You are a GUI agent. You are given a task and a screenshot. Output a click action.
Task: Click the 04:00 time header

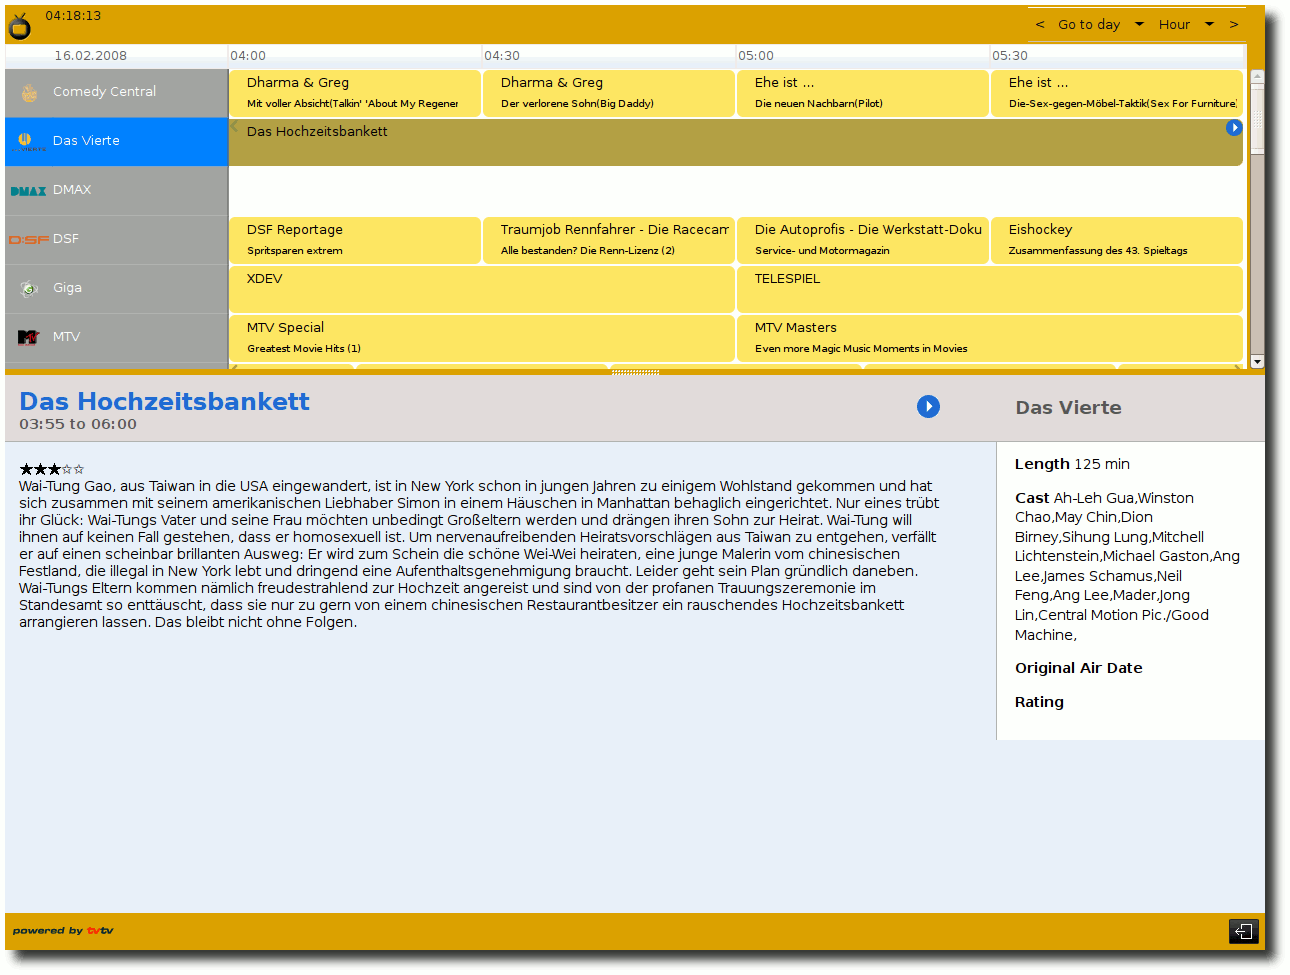pyautogui.click(x=248, y=56)
